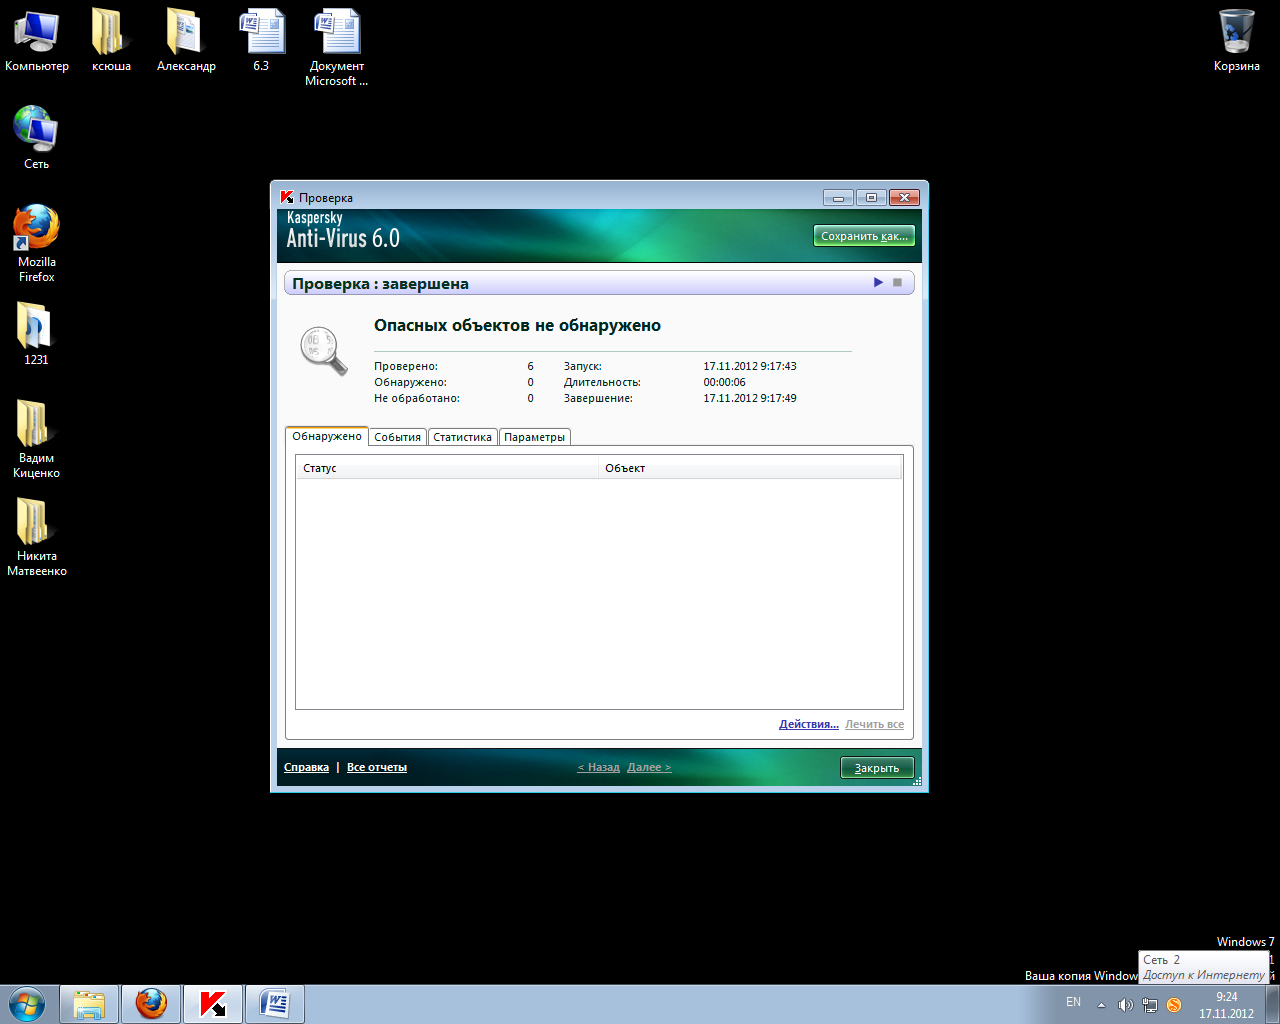Click the duration value 00:00:06
This screenshot has width=1280, height=1024.
pos(724,382)
